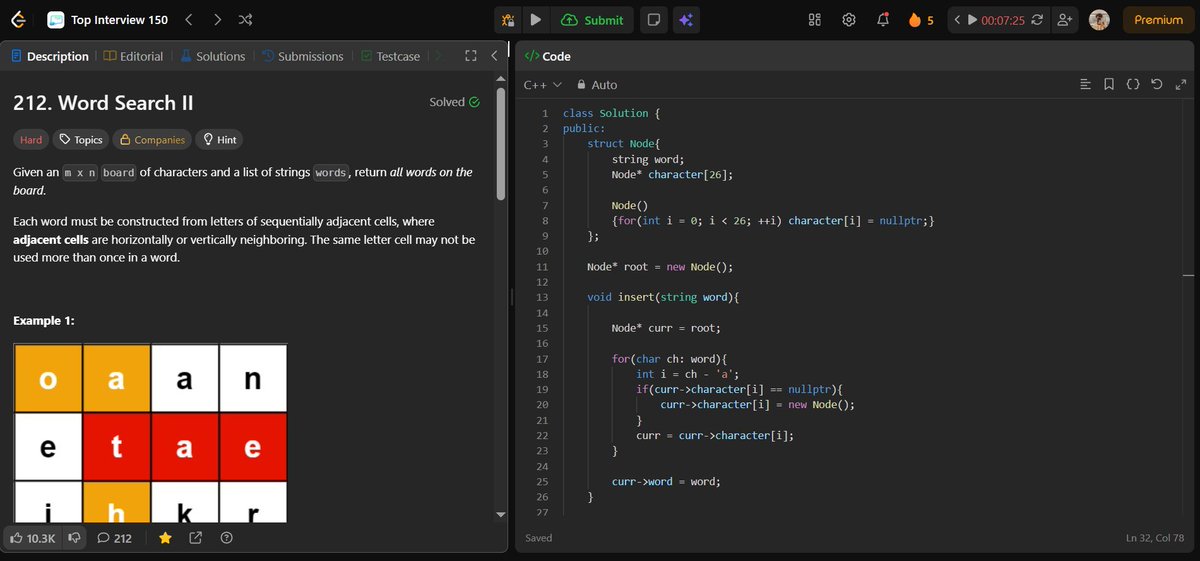Toggle the Auto lock setting
The image size is (1200, 561).
597,85
